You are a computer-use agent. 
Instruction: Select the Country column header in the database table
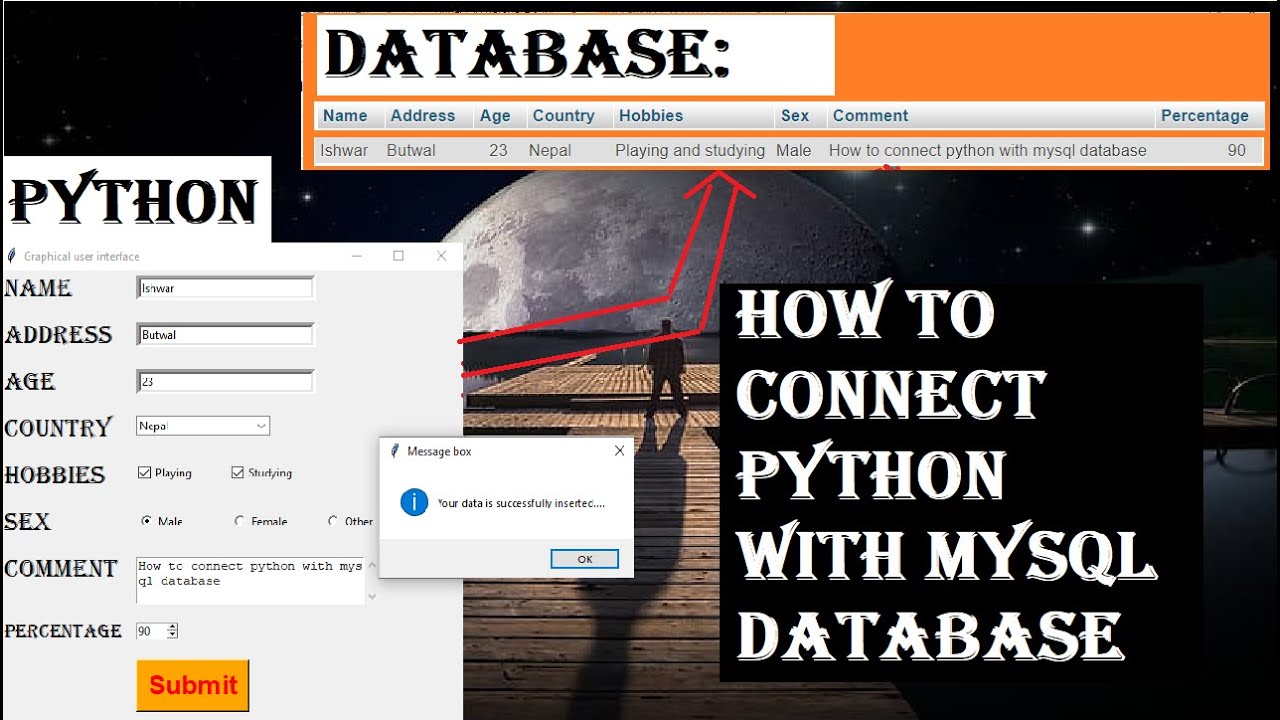tap(564, 116)
